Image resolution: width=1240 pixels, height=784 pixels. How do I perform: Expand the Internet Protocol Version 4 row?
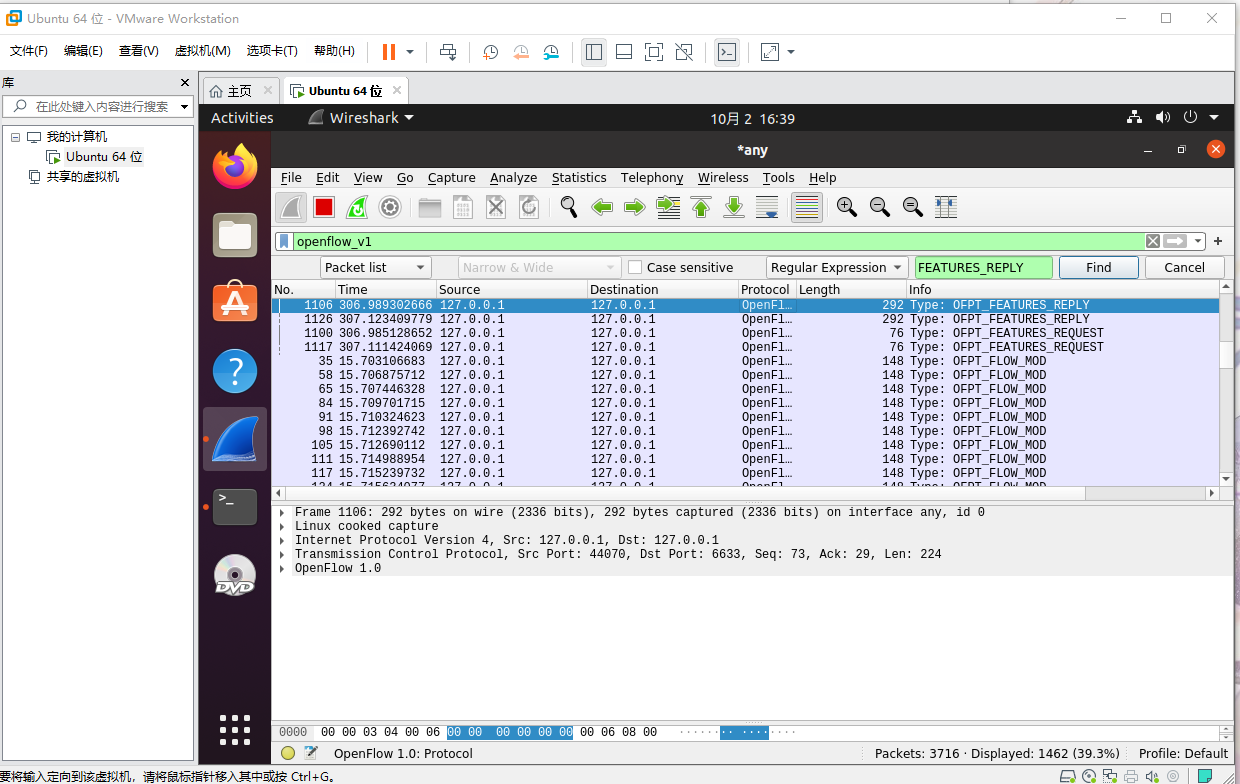click(282, 540)
